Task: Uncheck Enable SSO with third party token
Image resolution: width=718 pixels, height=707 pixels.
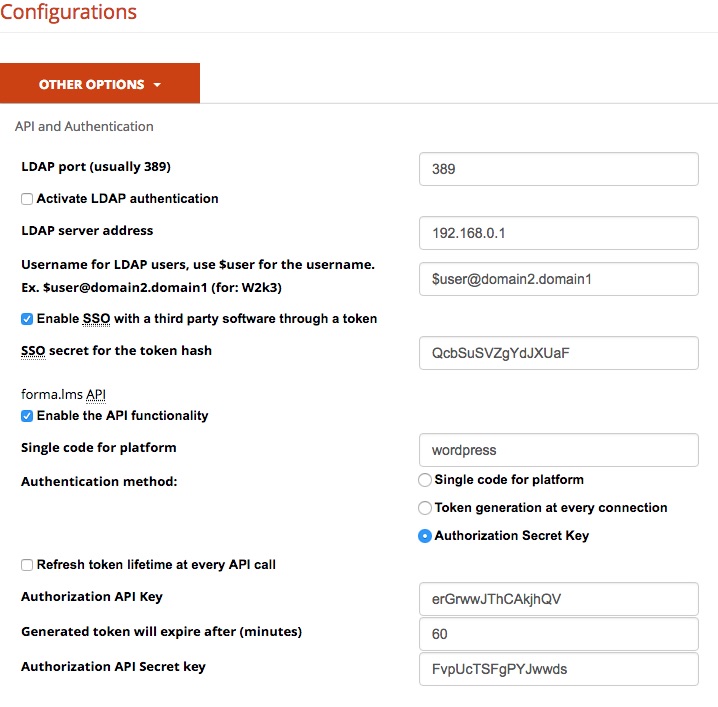Action: 27,319
